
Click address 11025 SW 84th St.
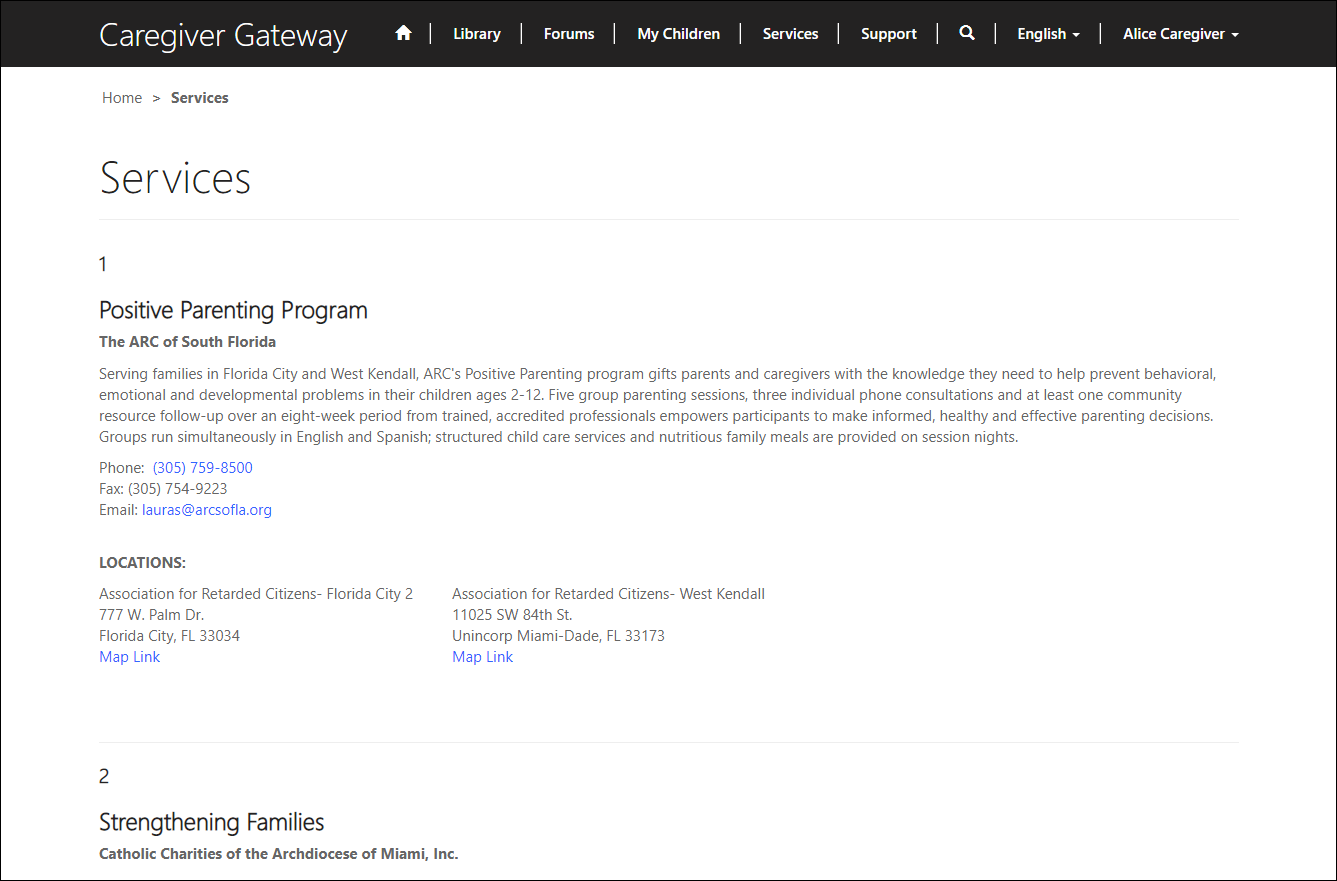coord(512,615)
